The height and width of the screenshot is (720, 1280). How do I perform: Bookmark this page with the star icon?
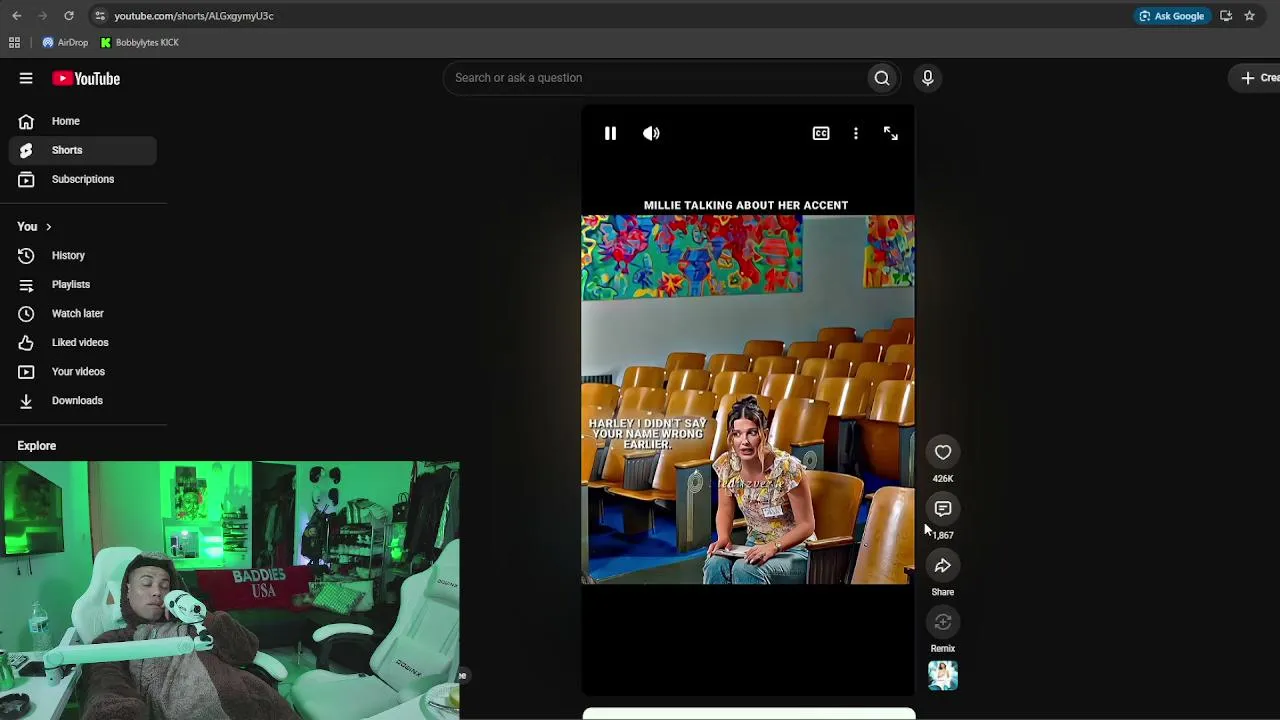click(x=1249, y=16)
